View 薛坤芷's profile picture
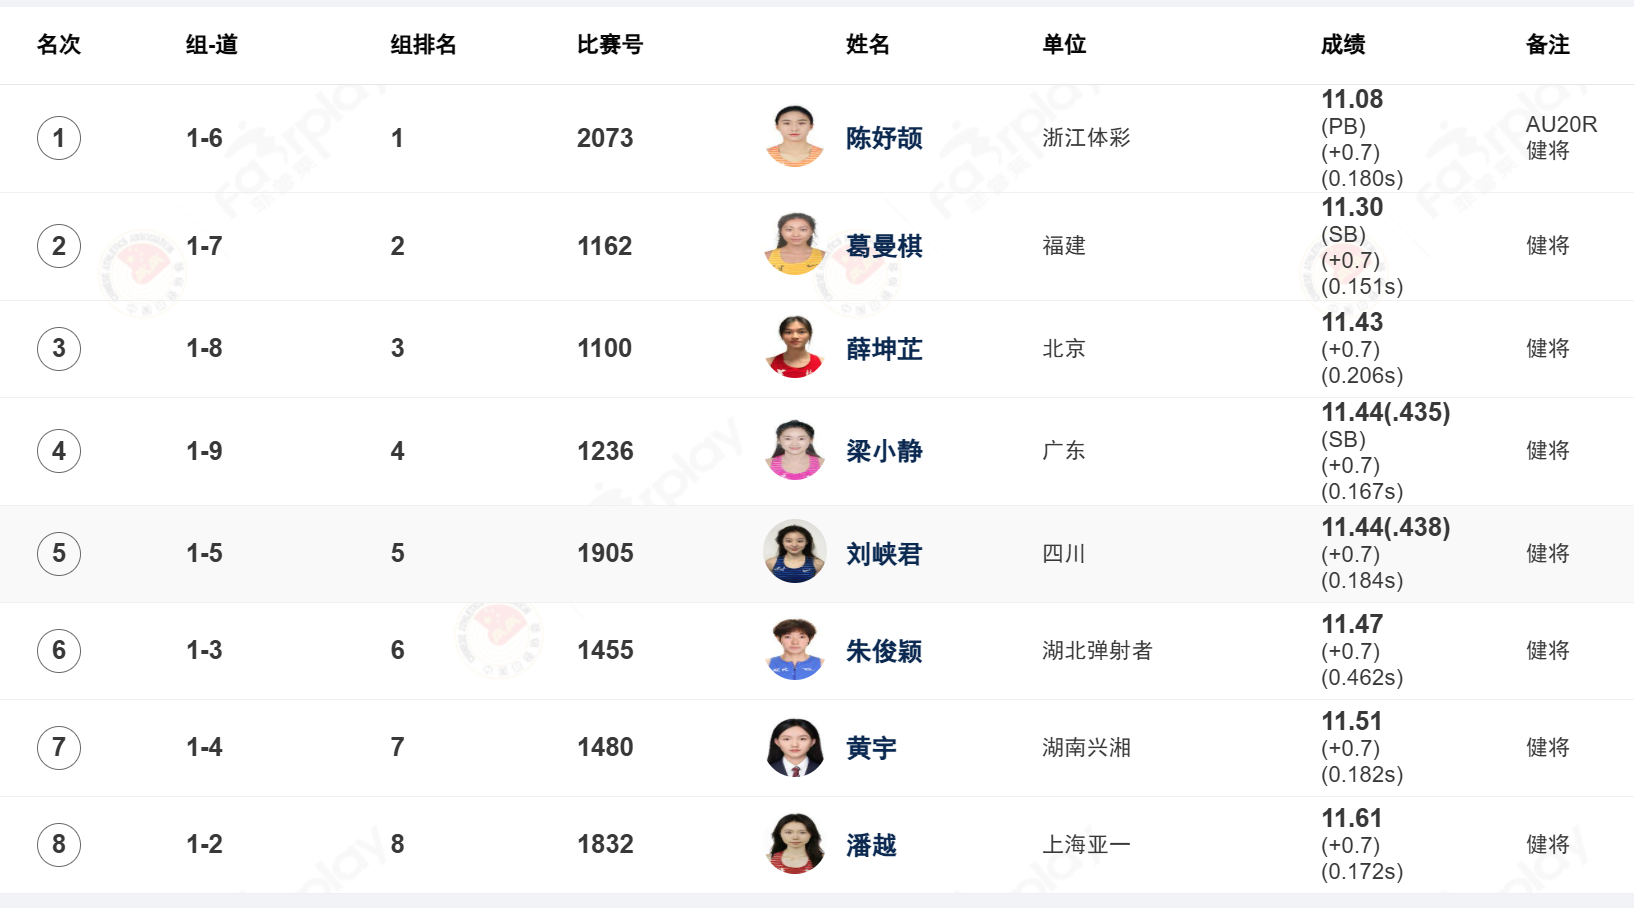The width and height of the screenshot is (1634, 908). [795, 348]
